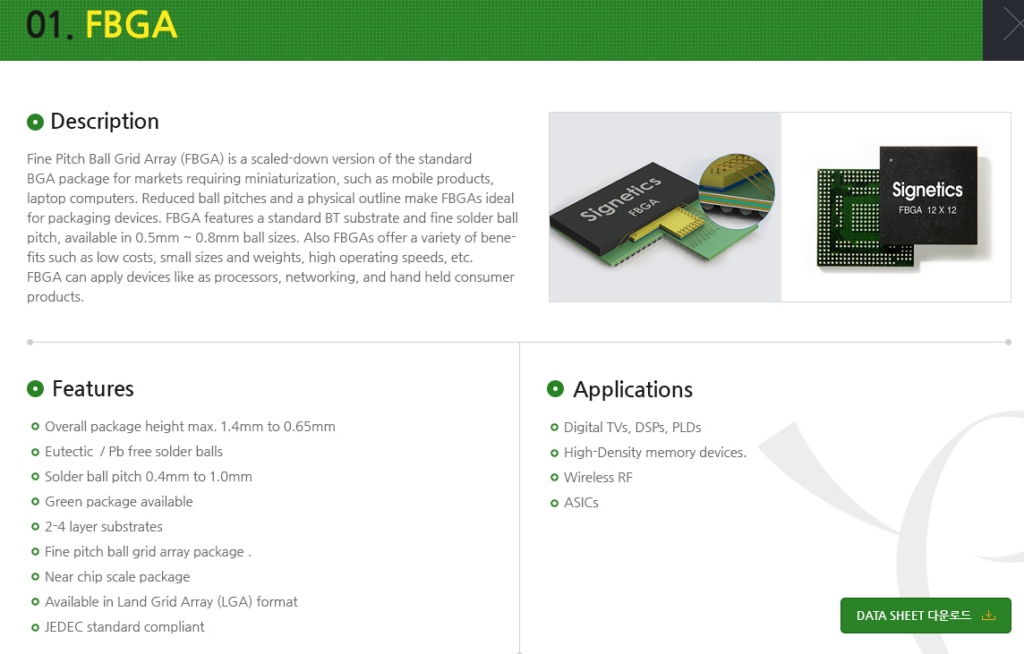Viewport: 1024px width, 654px height.
Task: Select the Features section heading
Action: [x=92, y=389]
